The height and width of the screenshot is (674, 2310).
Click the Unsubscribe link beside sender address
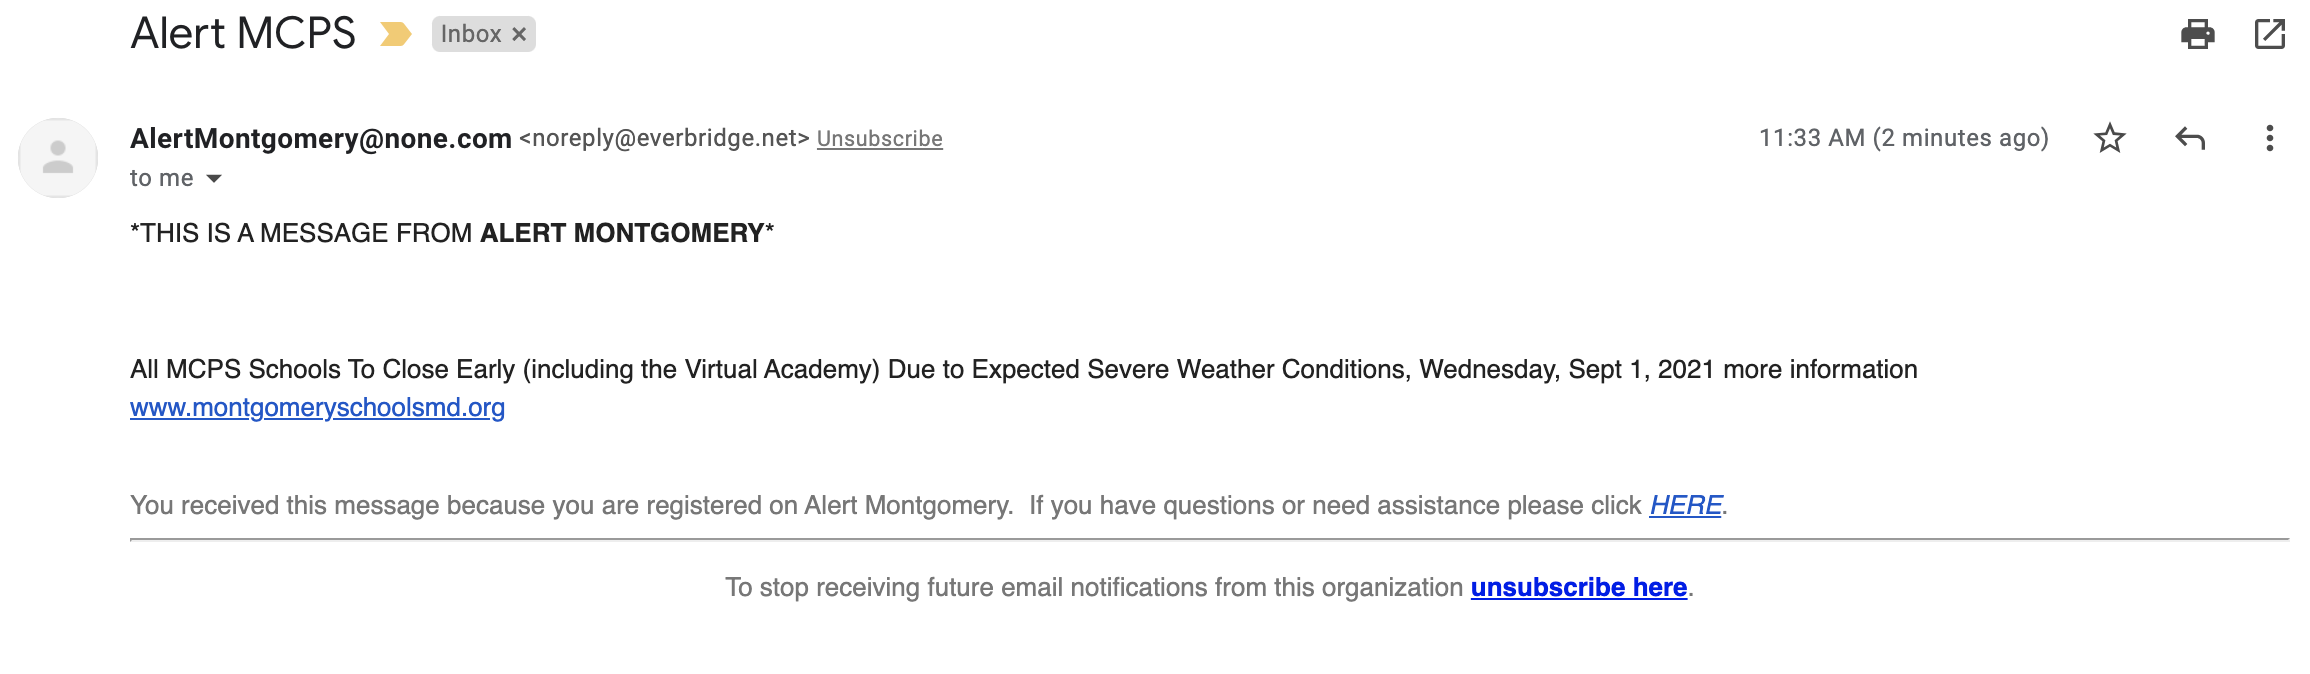coord(879,139)
